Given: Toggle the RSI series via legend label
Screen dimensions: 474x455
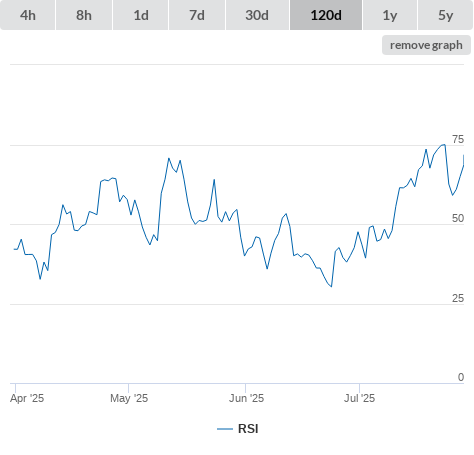Looking at the screenshot, I should click(x=248, y=429).
